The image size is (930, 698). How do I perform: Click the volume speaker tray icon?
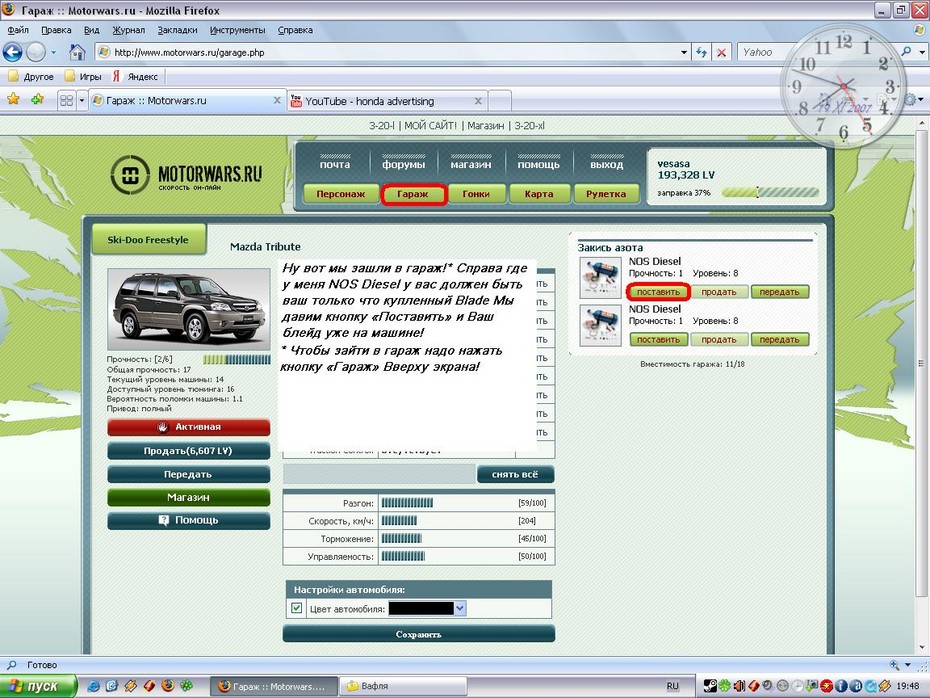point(739,686)
